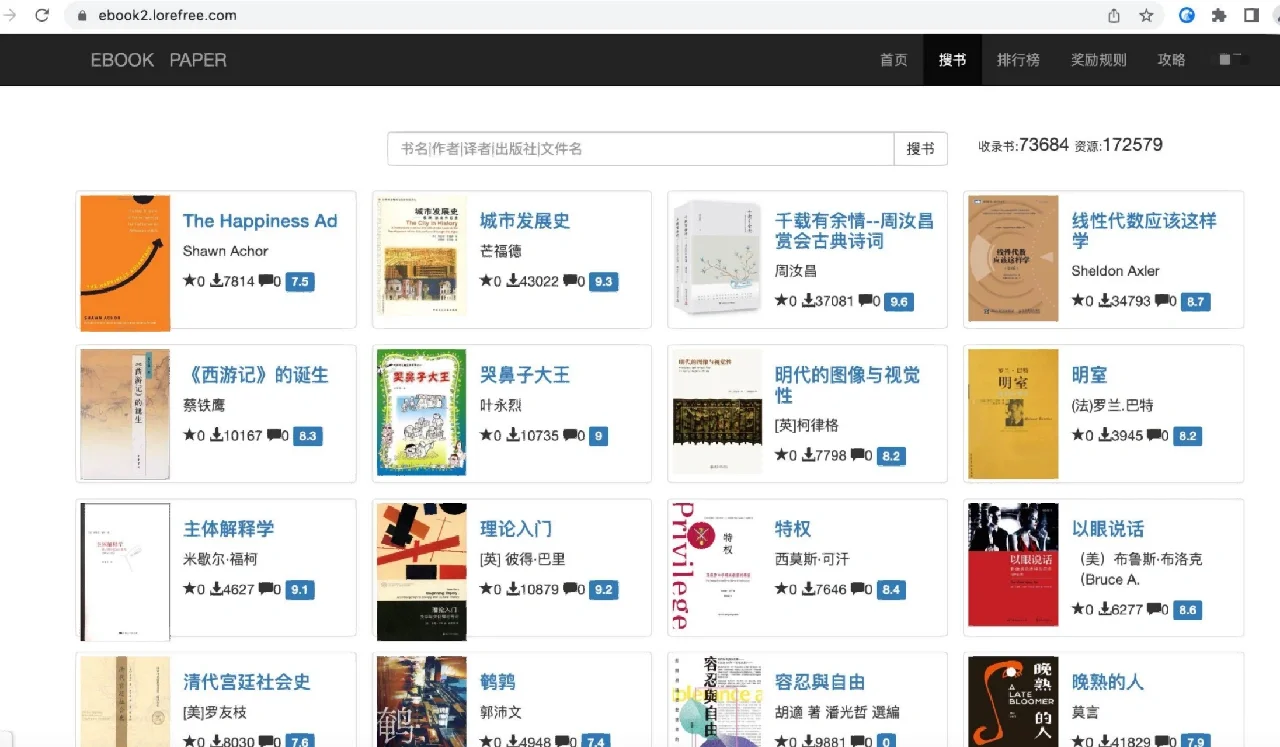Click rating badge 9.3 on 城市发展史
1280x747 pixels.
pos(603,281)
